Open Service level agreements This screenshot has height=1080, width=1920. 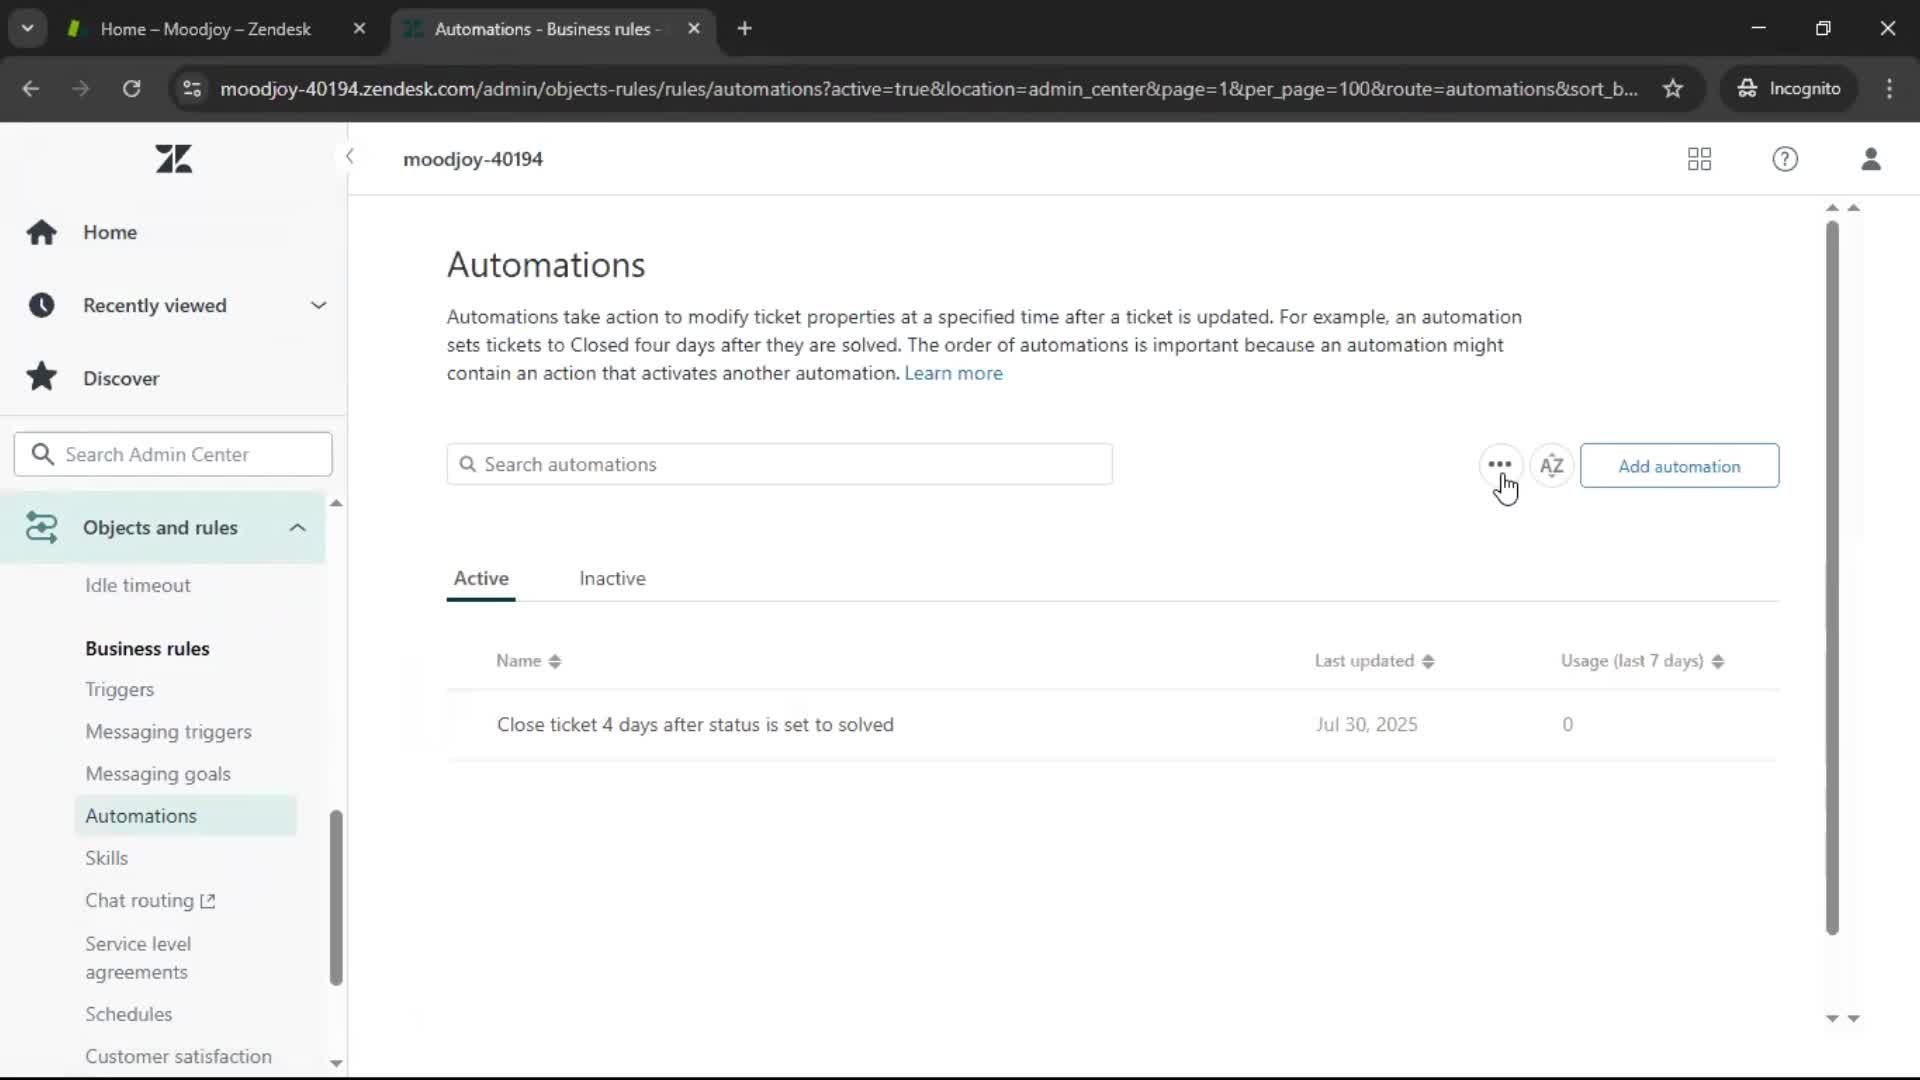pyautogui.click(x=138, y=958)
